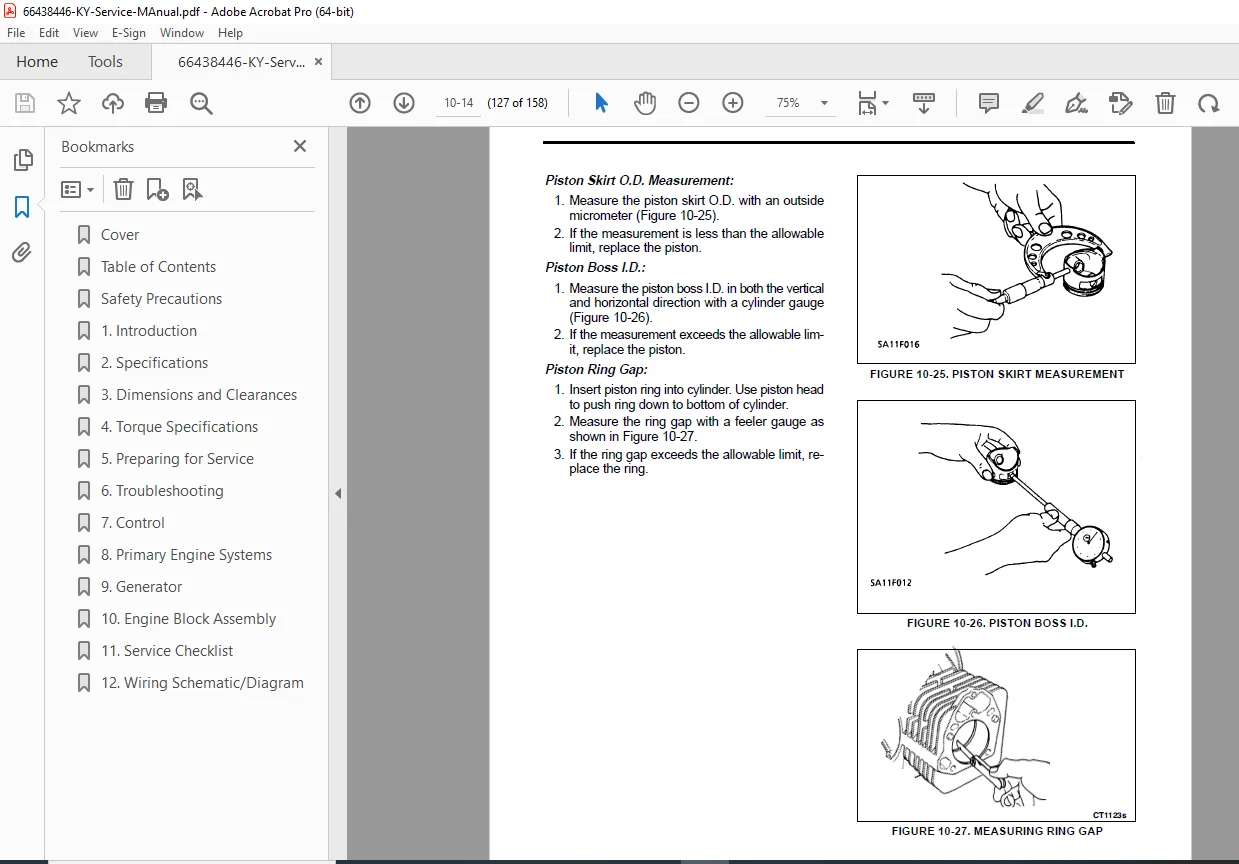Go to previous page arrow
The image size is (1239, 864).
[x=360, y=103]
